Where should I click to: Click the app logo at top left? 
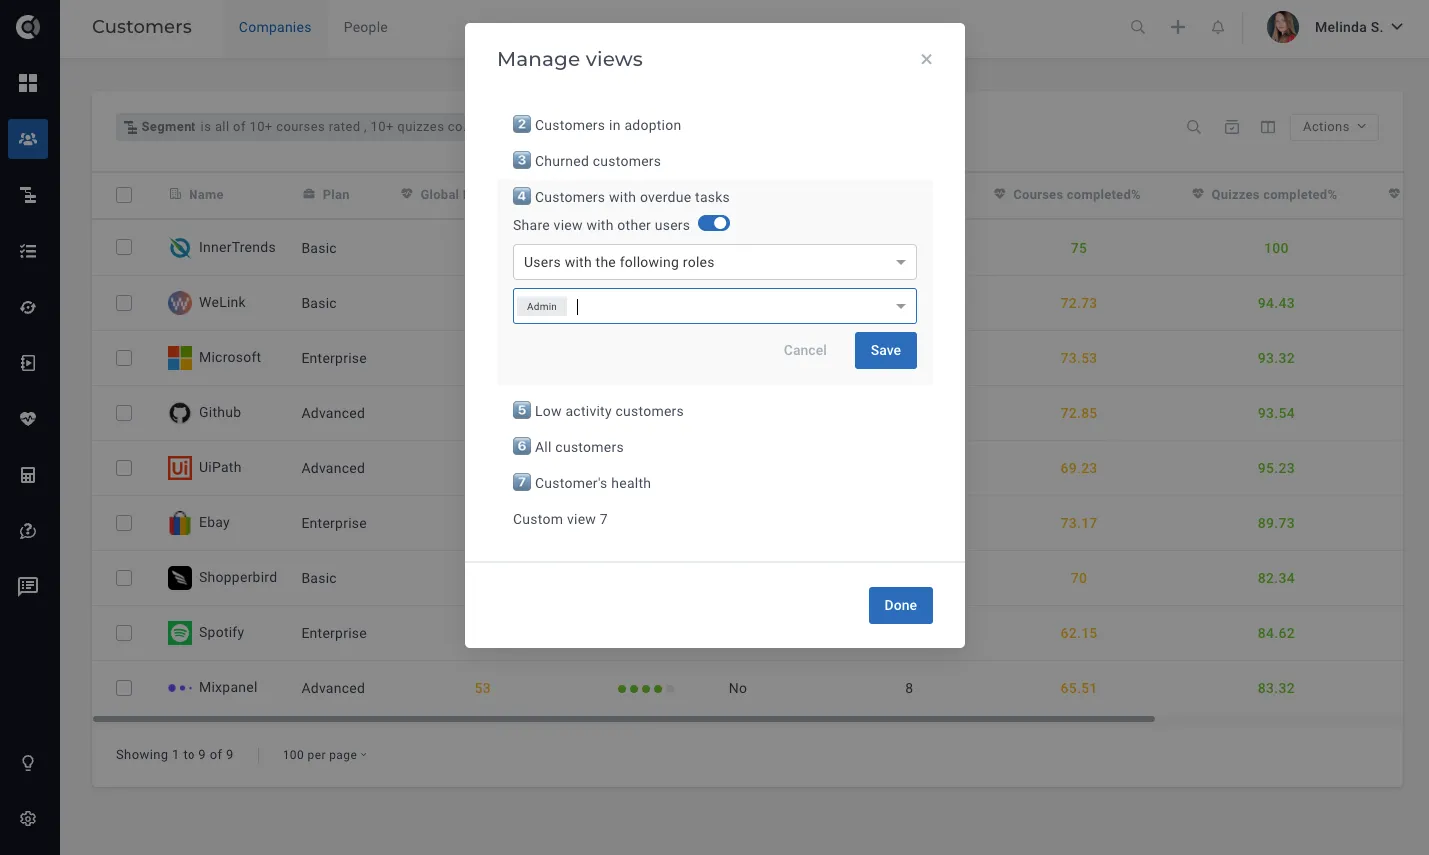(28, 27)
